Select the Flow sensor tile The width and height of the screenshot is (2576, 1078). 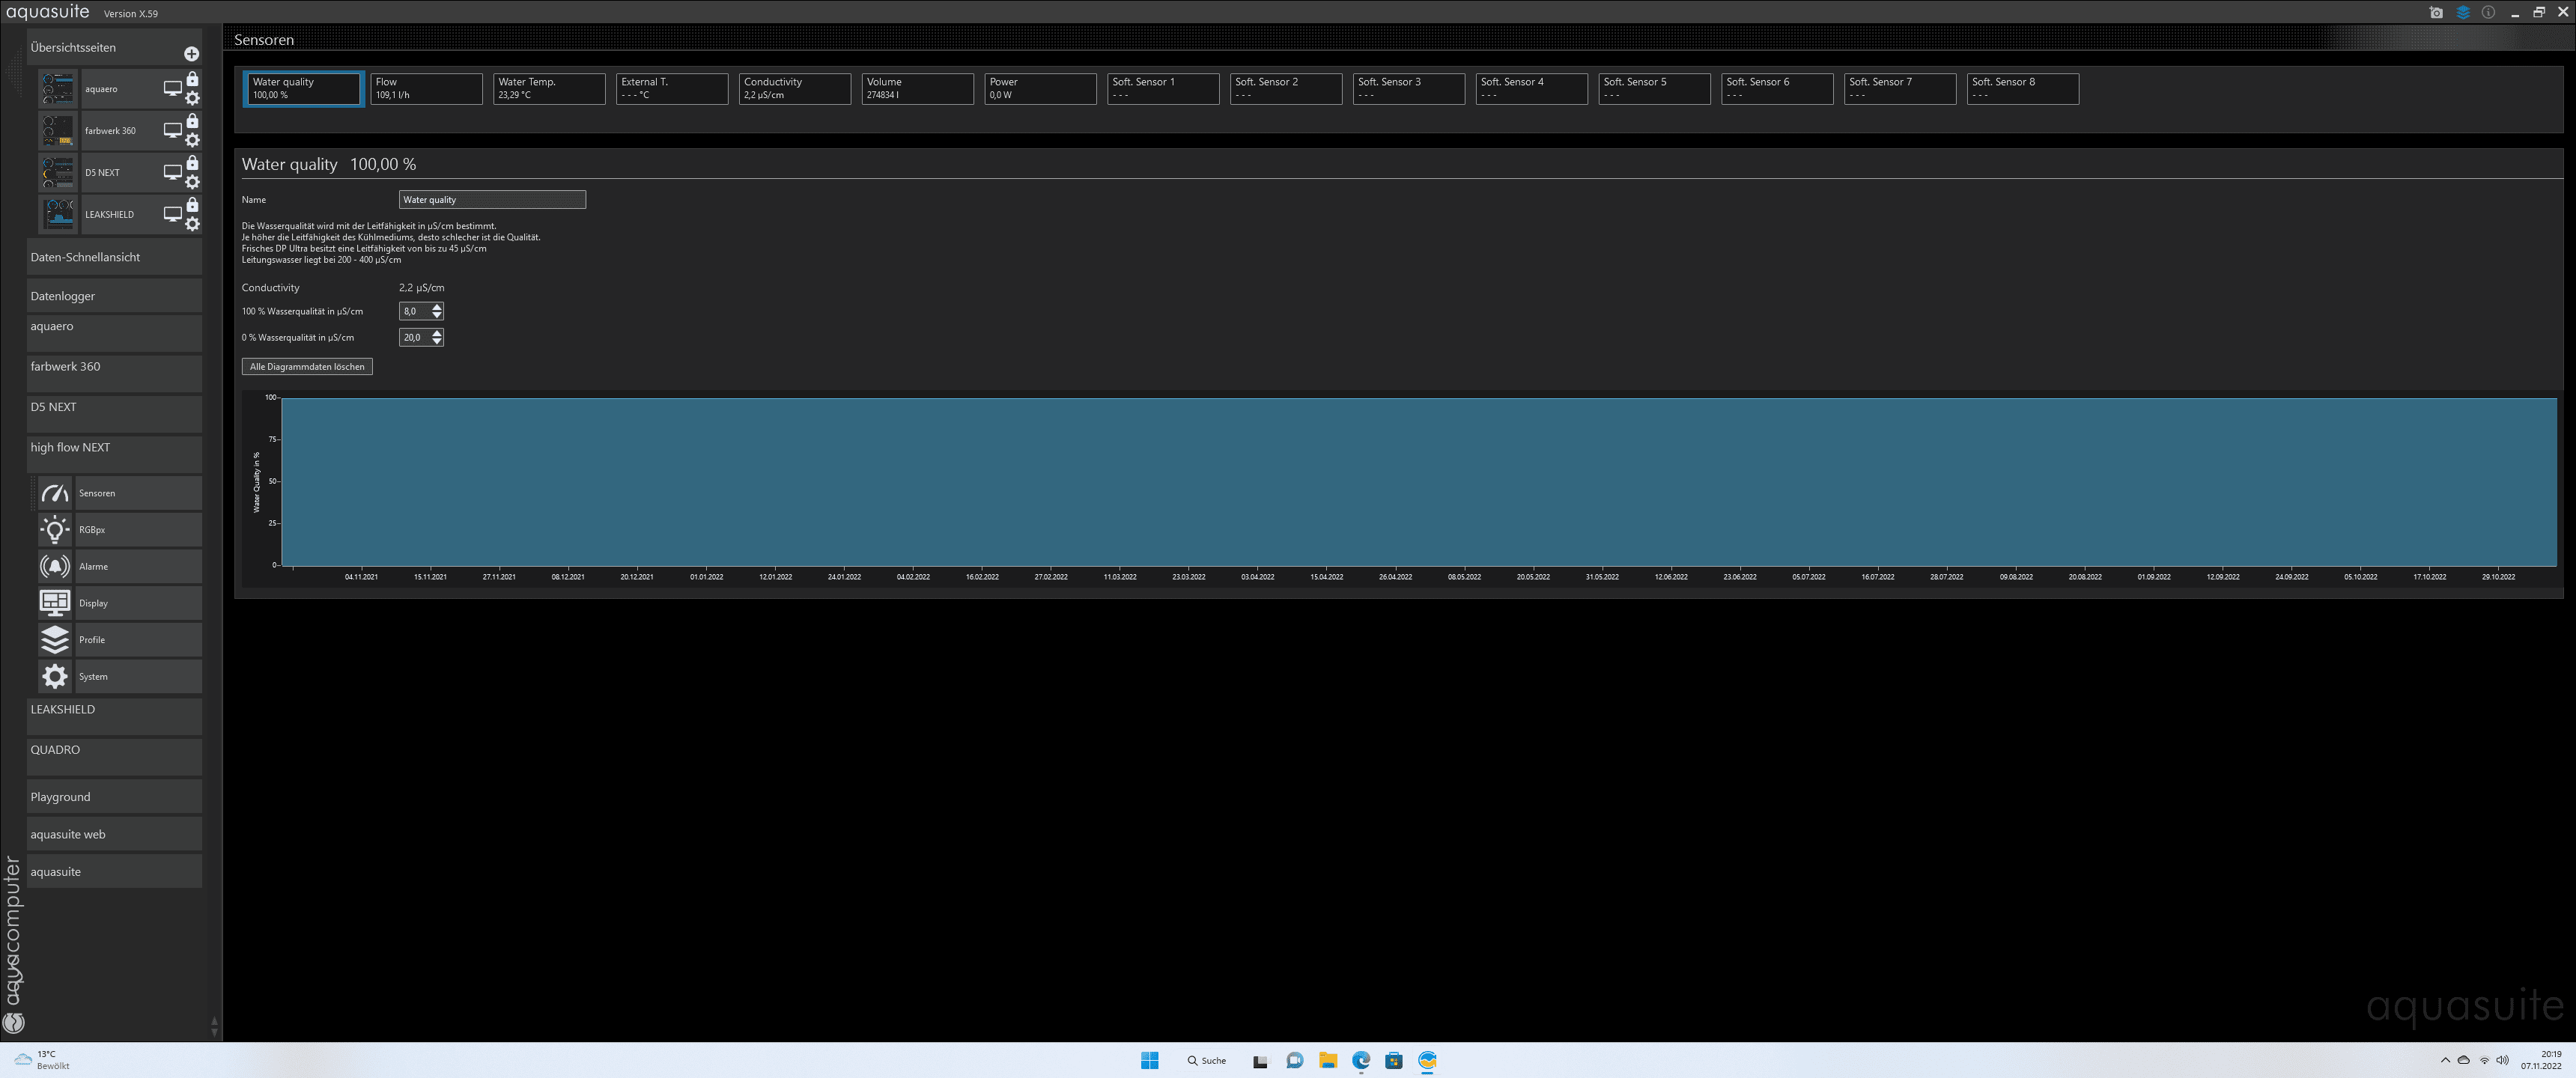click(x=426, y=89)
